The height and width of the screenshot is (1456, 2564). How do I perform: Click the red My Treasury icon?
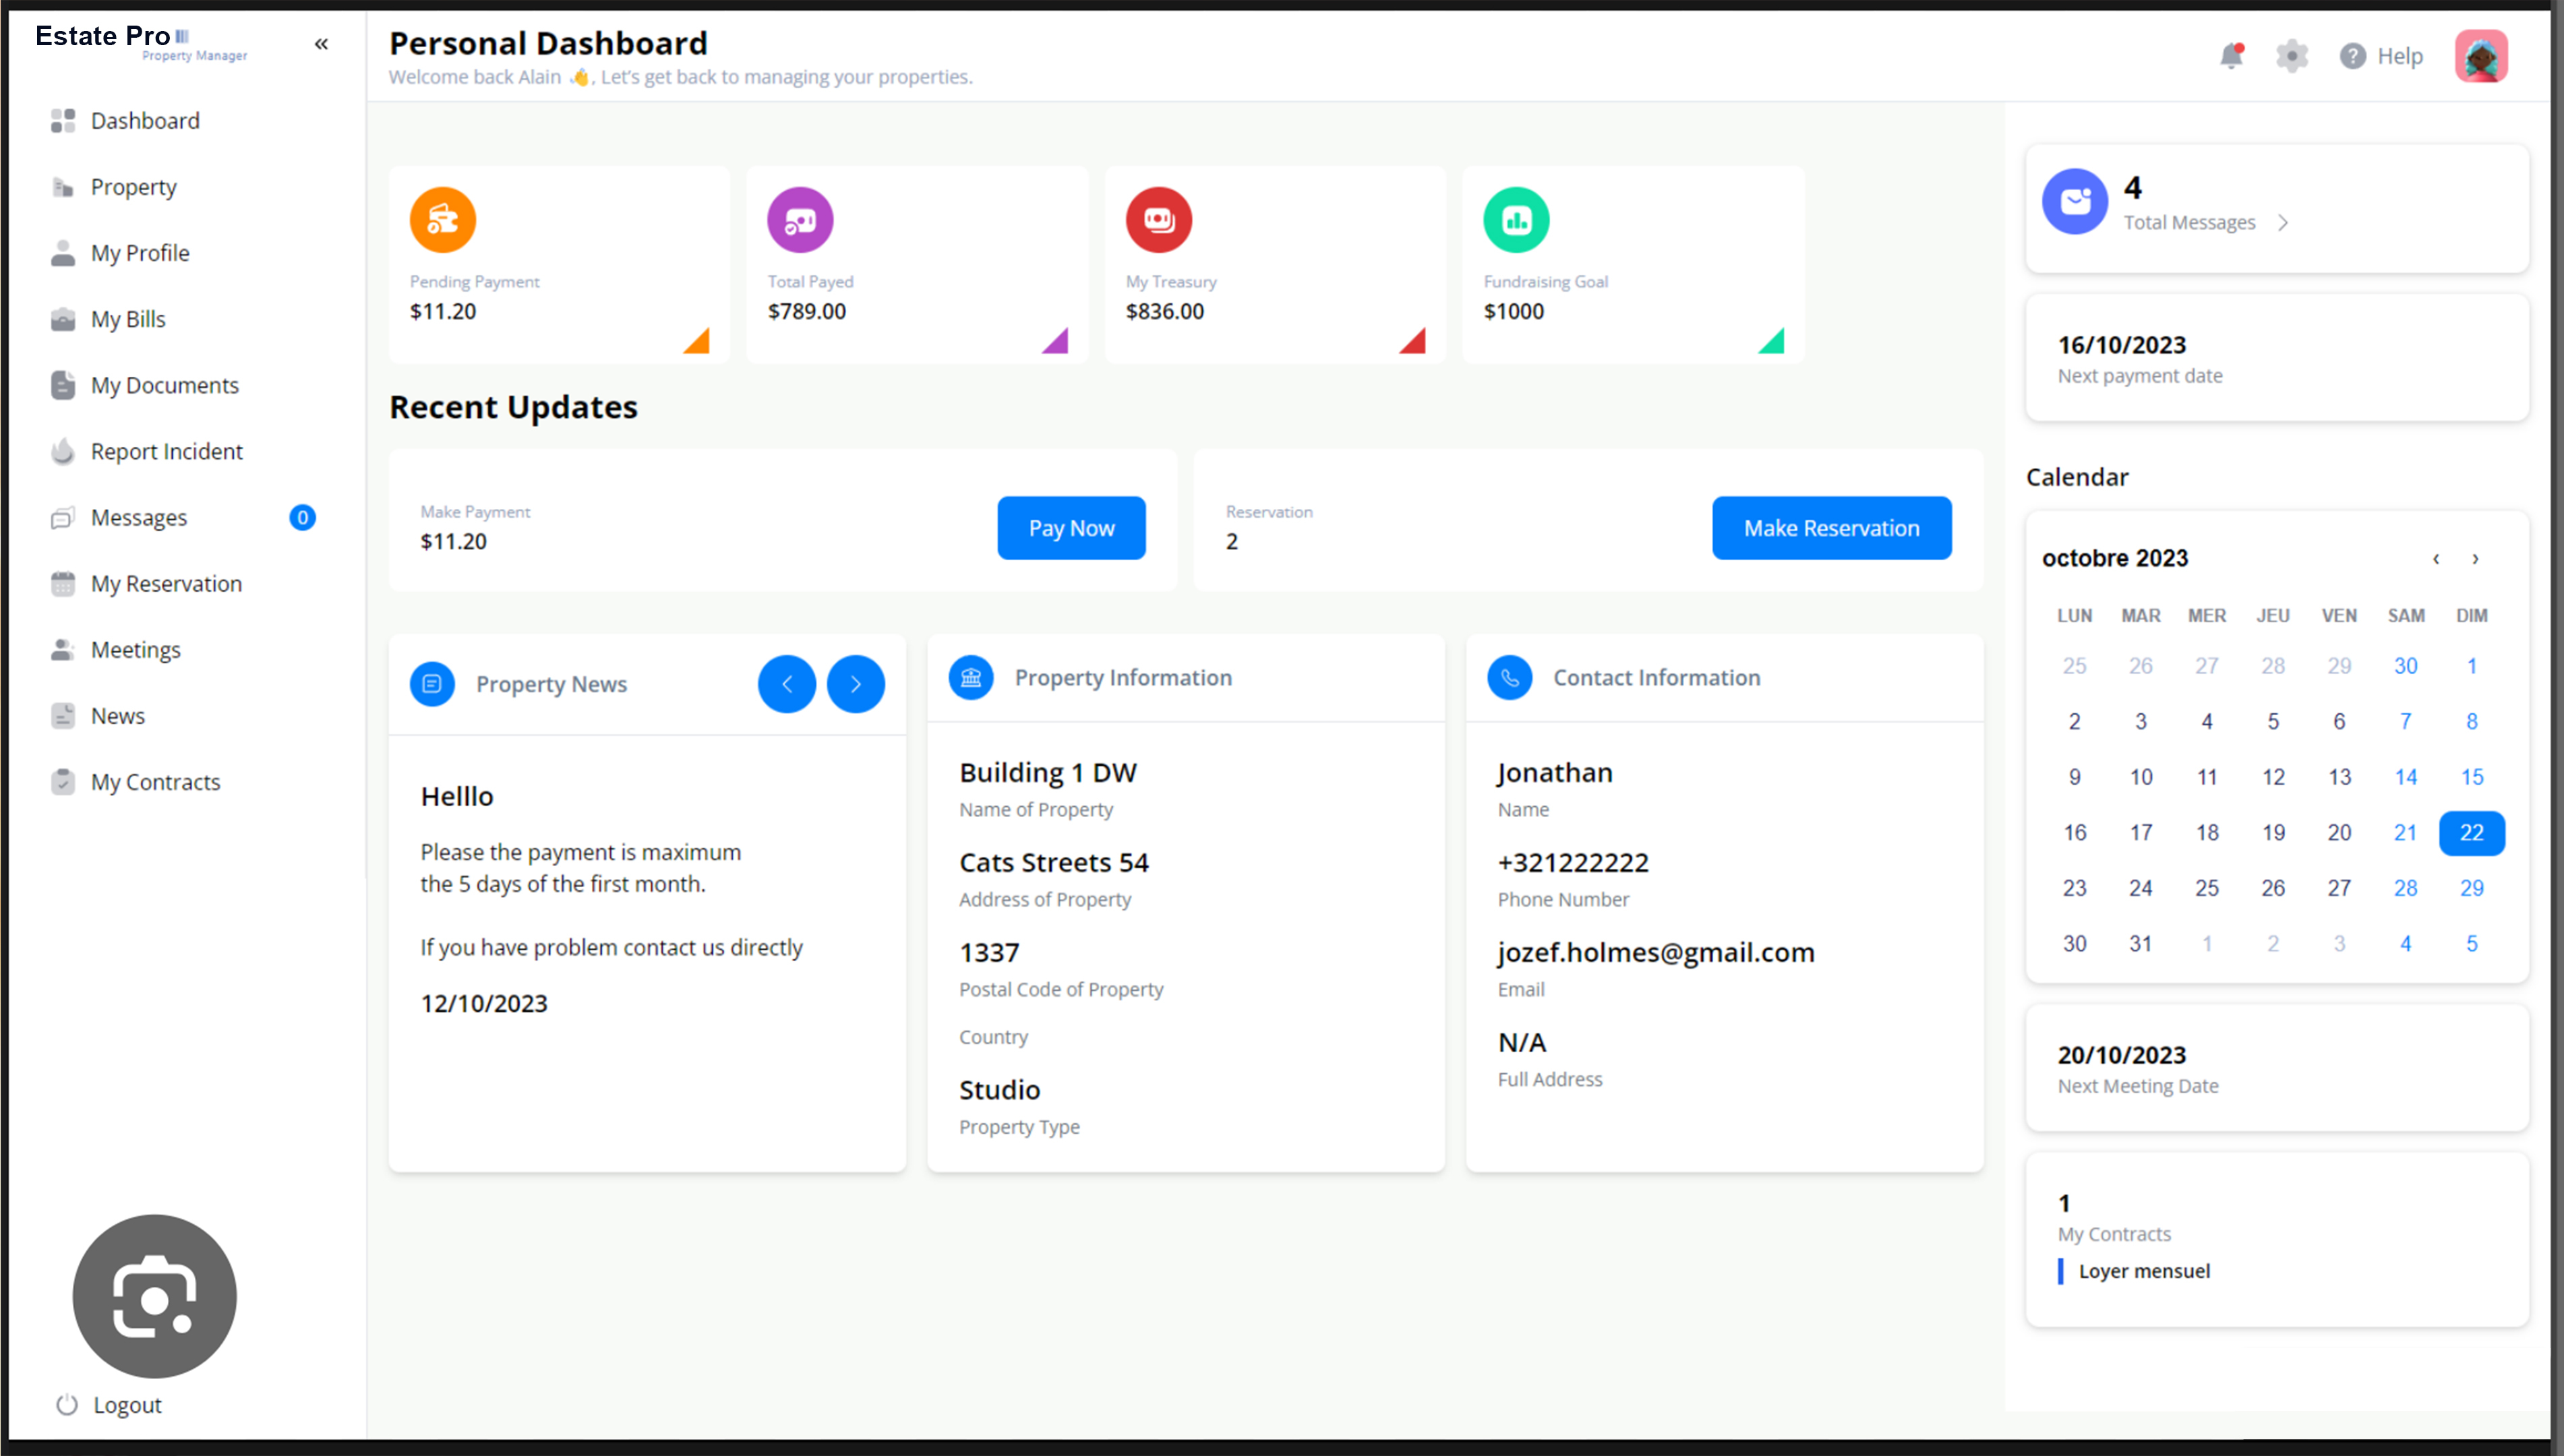pos(1158,220)
